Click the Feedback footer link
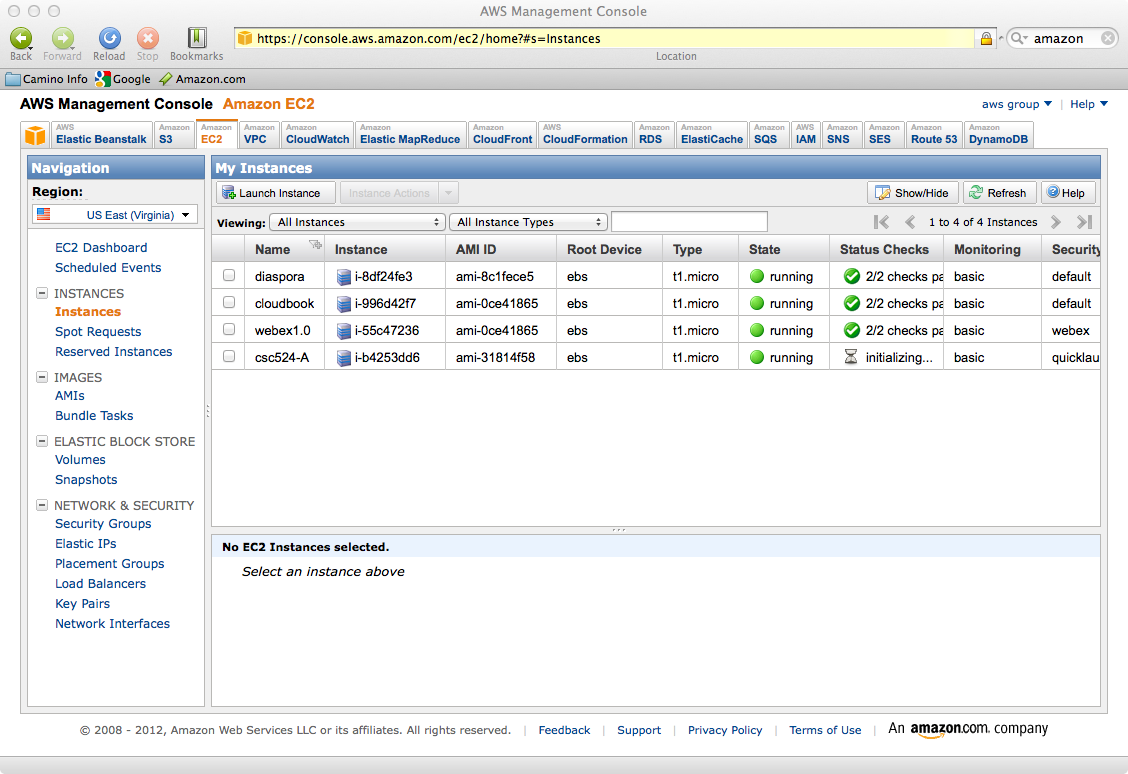 [x=564, y=730]
